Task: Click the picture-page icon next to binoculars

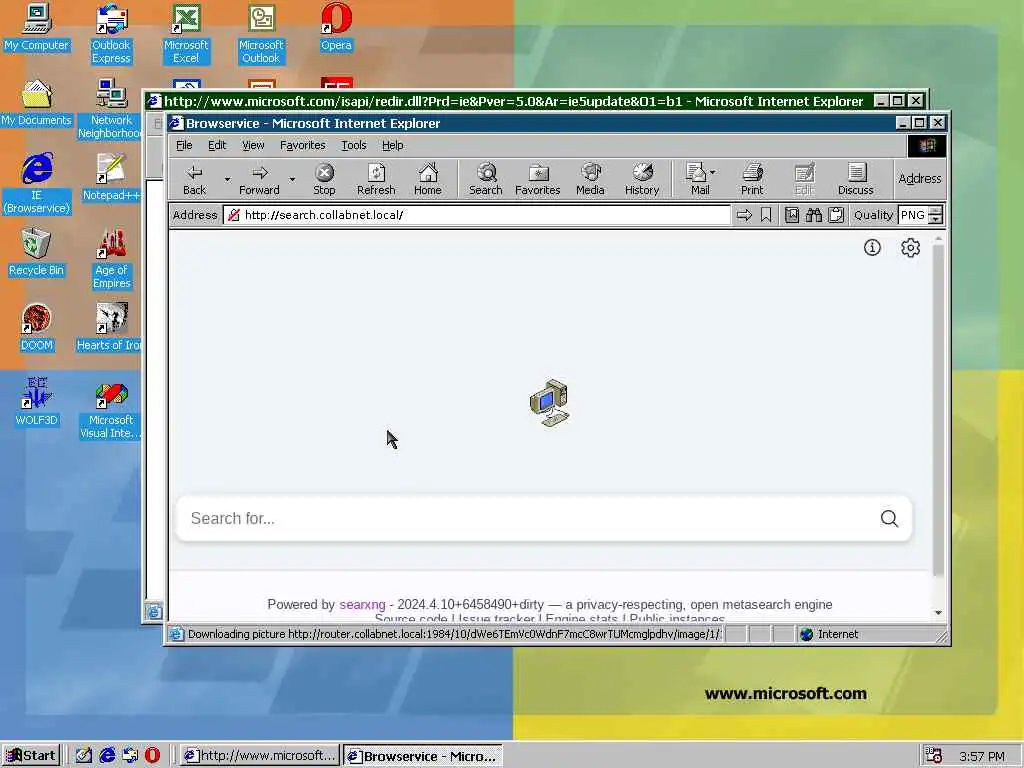Action: point(792,215)
